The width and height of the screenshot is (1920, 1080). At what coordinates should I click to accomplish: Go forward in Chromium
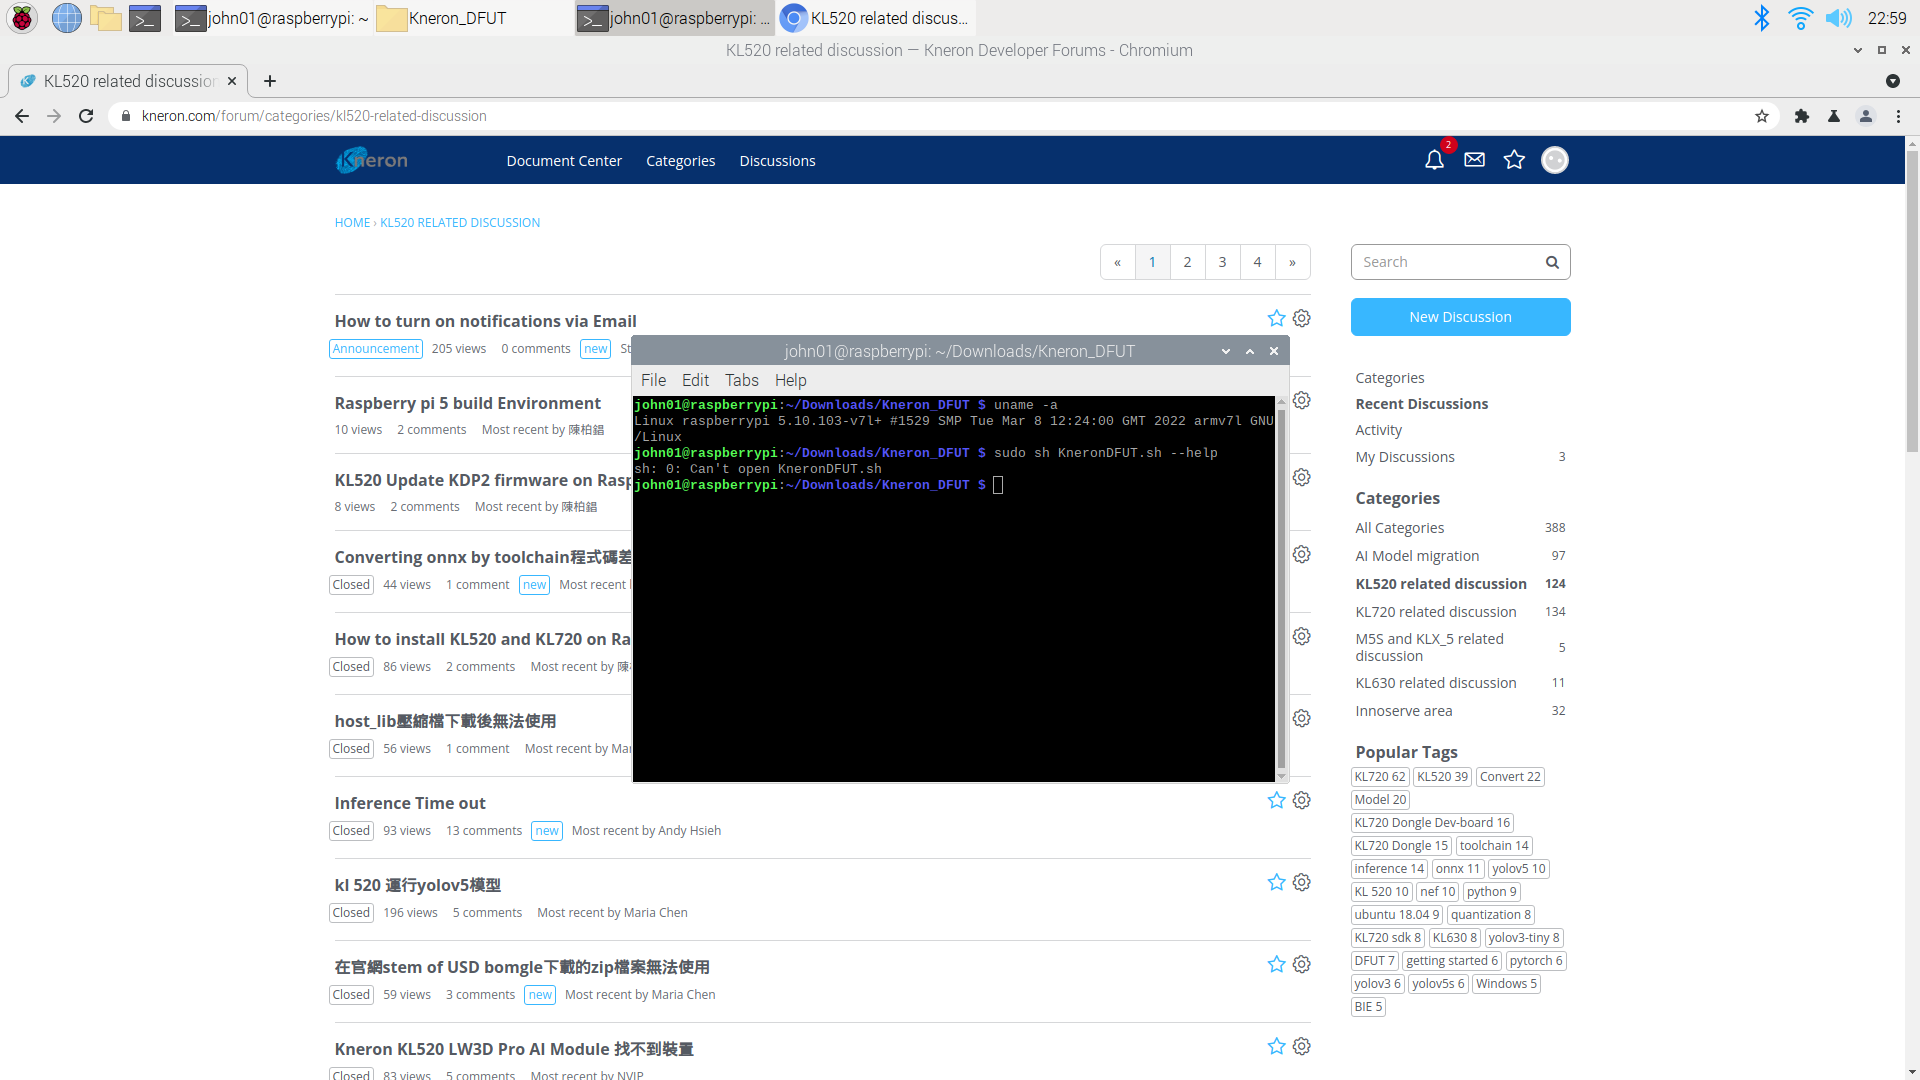tap(54, 116)
